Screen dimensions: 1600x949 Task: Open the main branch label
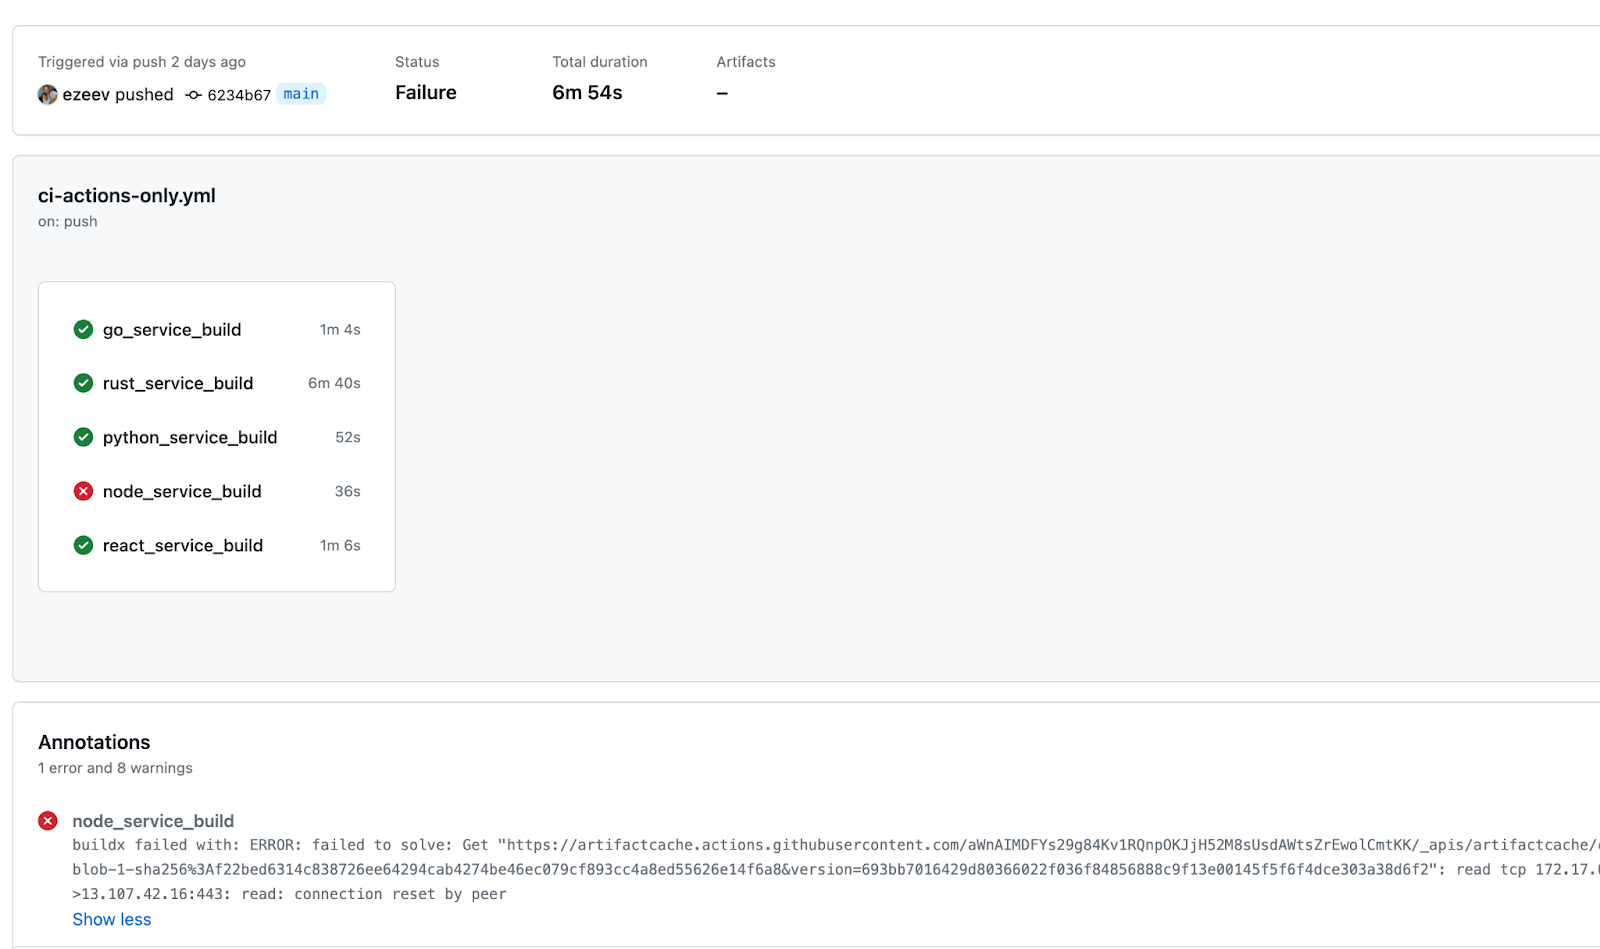pos(301,94)
